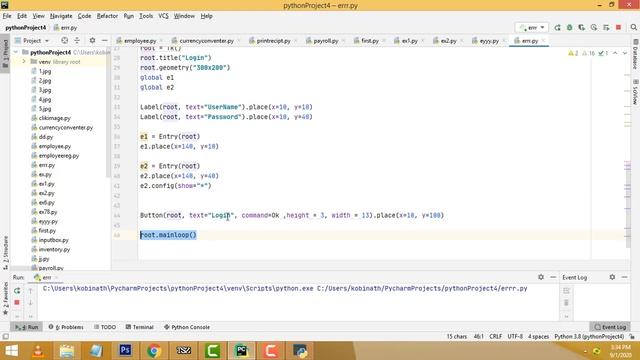The height and width of the screenshot is (360, 640).
Task: Open the Project view dropdown
Action: point(32,40)
